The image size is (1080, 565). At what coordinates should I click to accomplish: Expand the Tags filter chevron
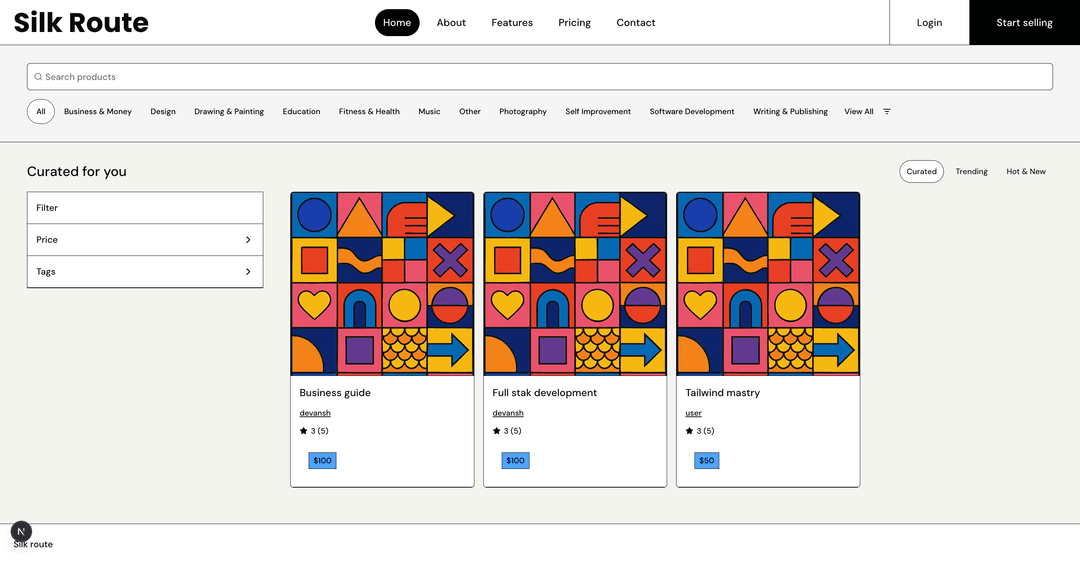tap(248, 272)
